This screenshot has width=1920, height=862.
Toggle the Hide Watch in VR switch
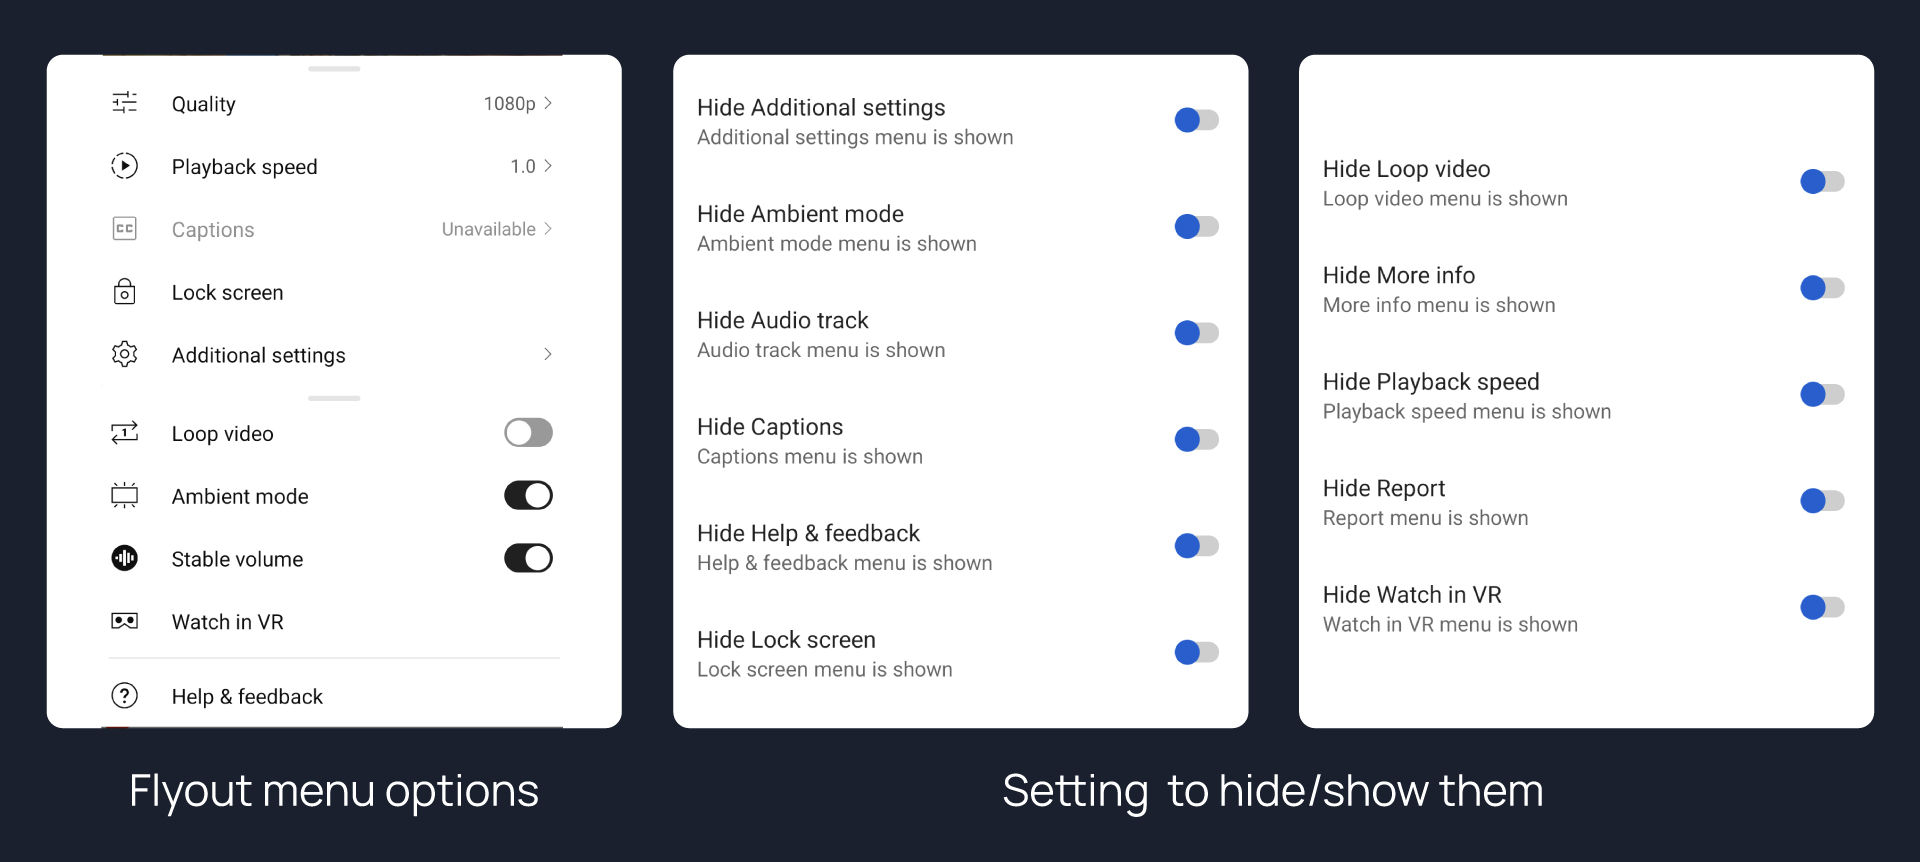[1822, 608]
